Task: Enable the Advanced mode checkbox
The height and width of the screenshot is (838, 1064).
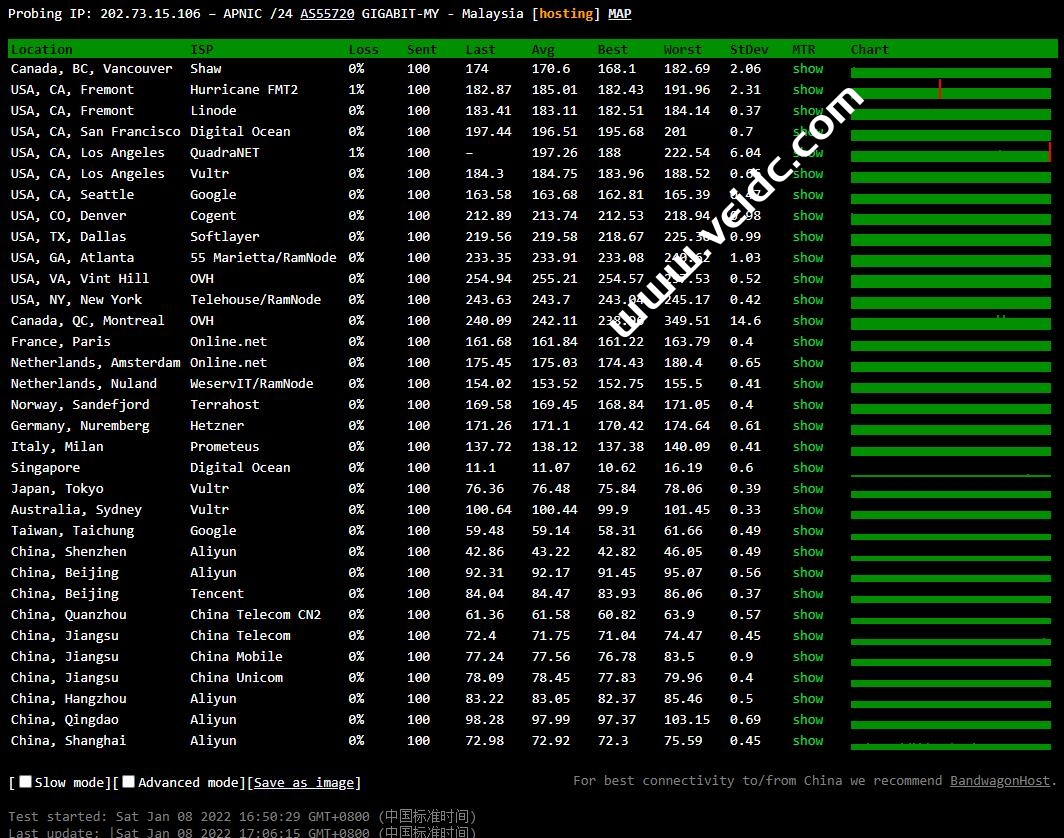Action: coord(128,782)
